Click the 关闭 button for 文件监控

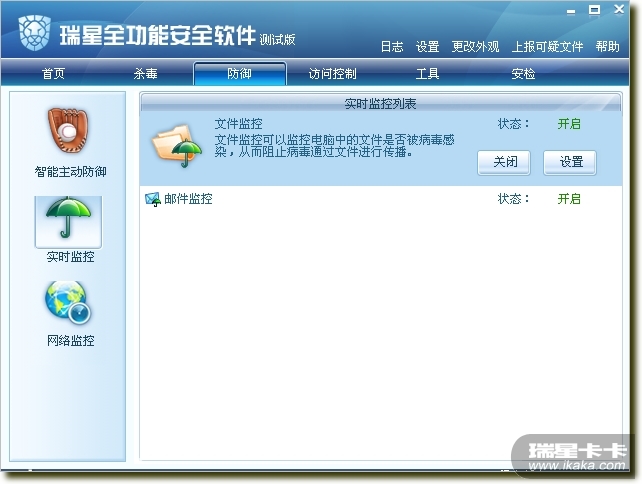[x=504, y=162]
